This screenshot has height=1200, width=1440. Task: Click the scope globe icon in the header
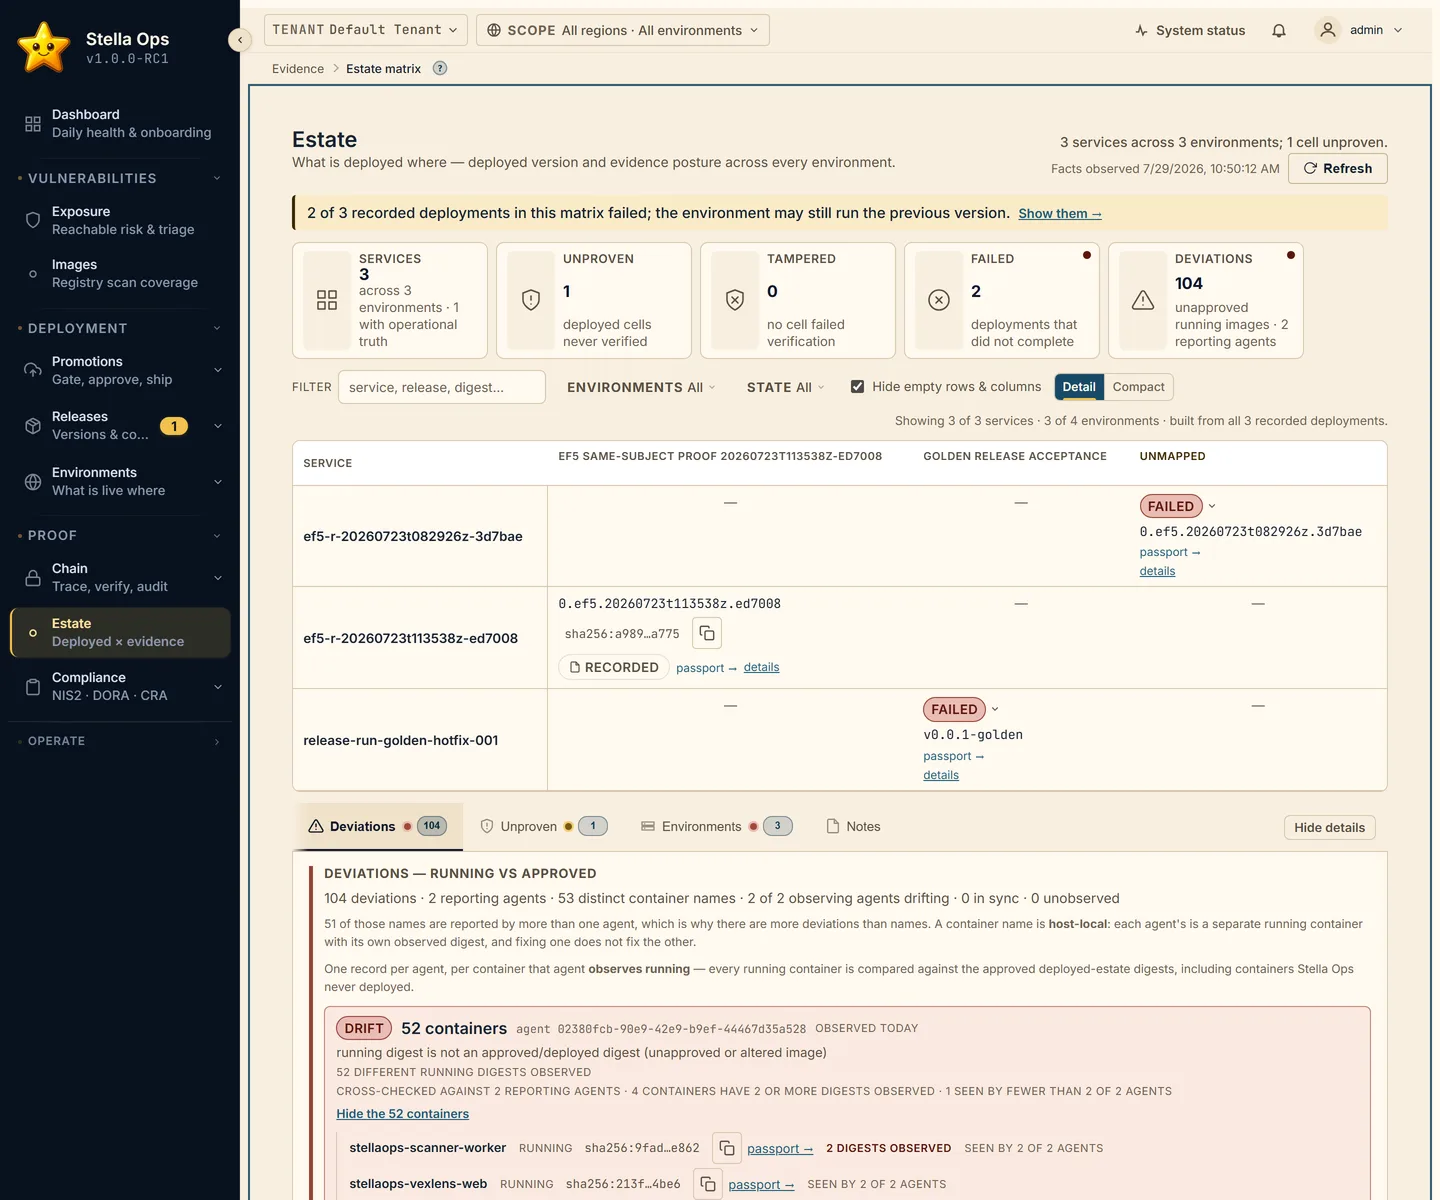494,30
